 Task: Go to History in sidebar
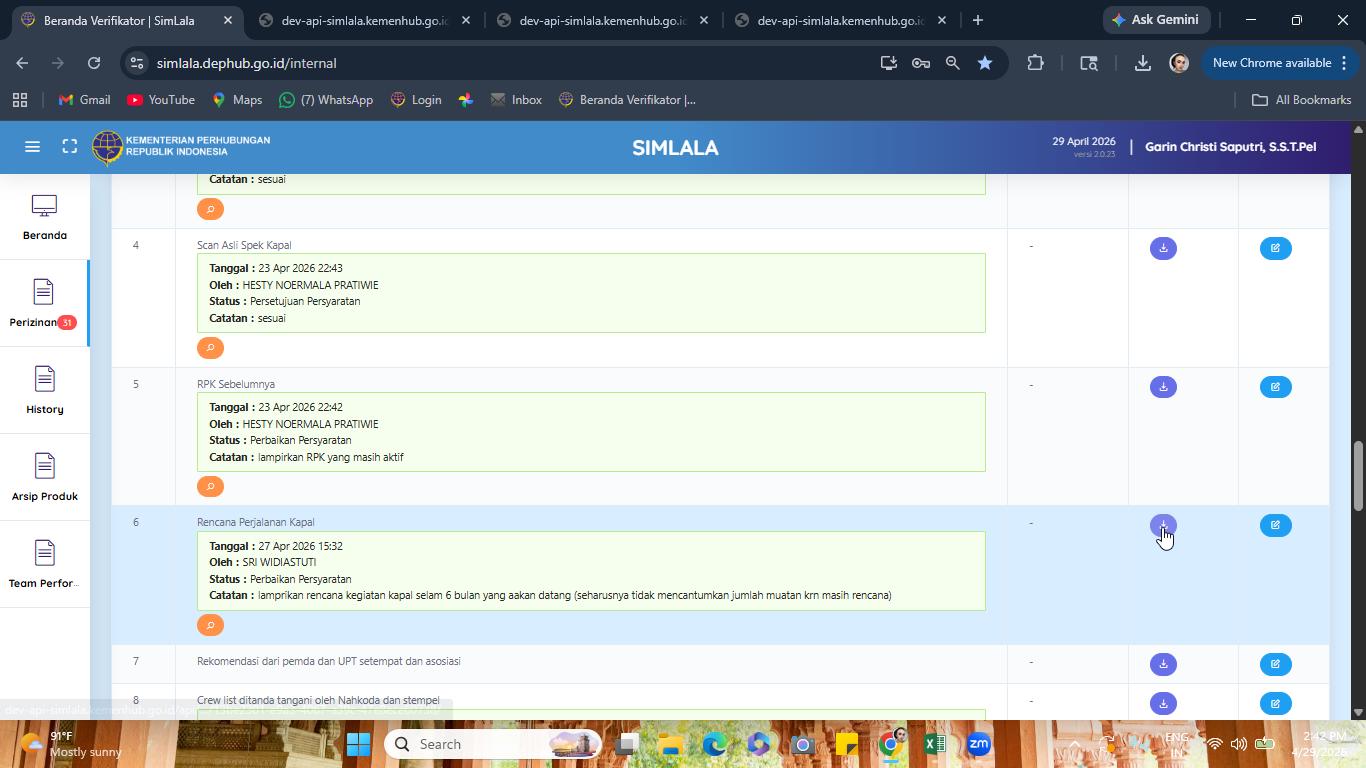[44, 390]
